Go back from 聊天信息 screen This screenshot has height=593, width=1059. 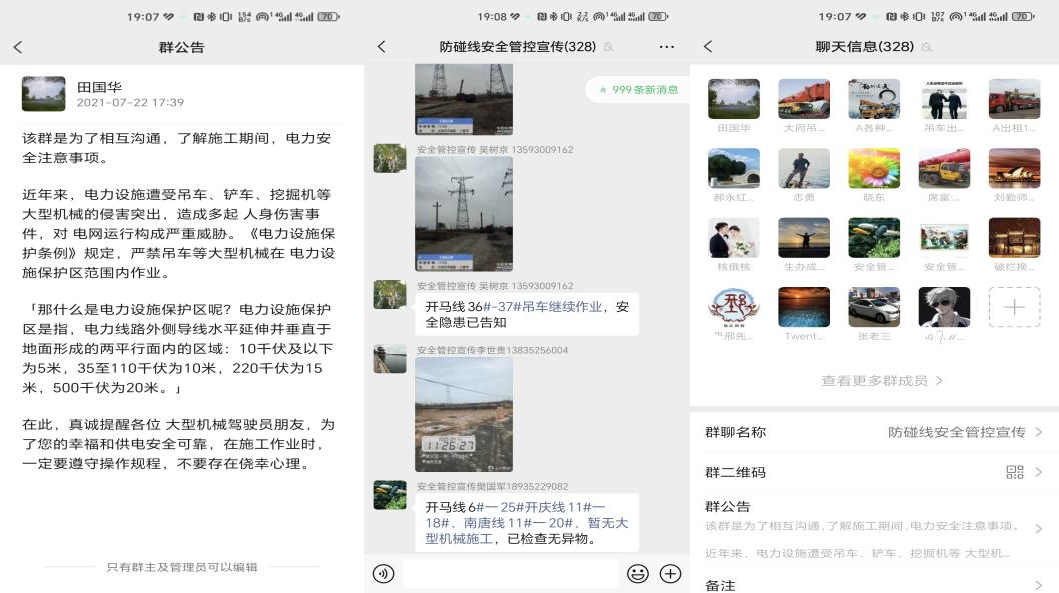click(708, 48)
